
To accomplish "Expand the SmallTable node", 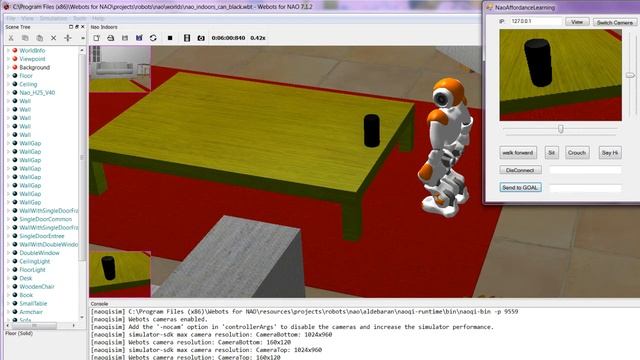I will [8, 303].
